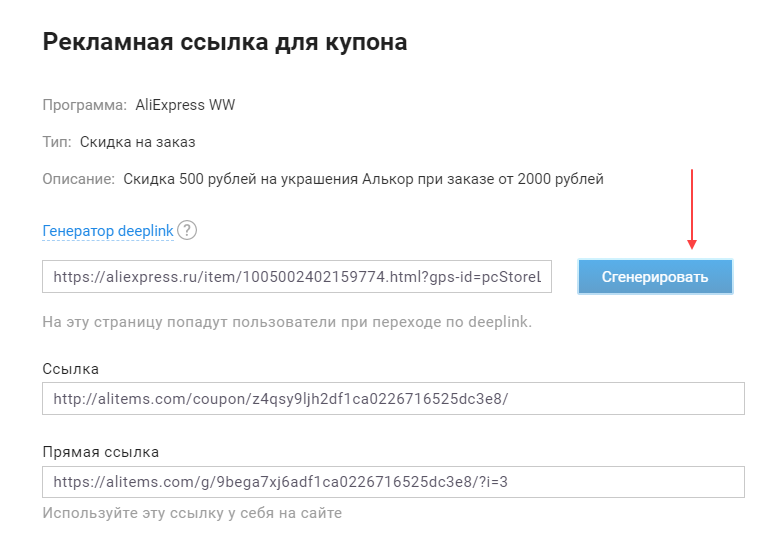This screenshot has width=784, height=554.
Task: Focus the aliexpress.ru deeplink URL field
Action: point(297,277)
